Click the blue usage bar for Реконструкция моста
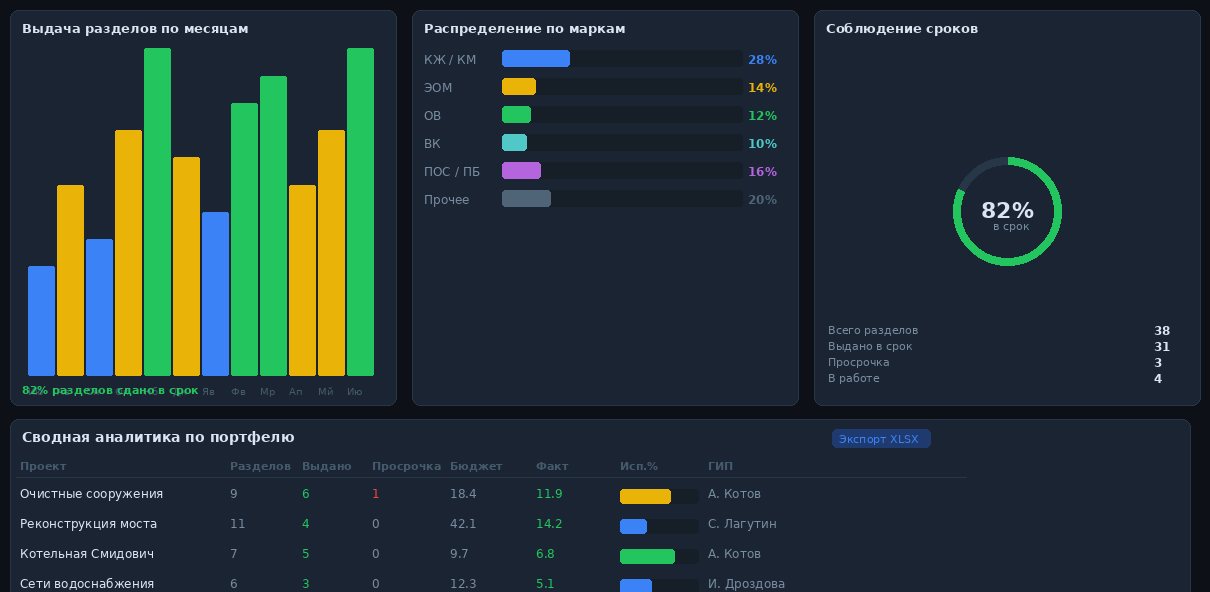Screen dimensions: 1210x592 [633, 526]
